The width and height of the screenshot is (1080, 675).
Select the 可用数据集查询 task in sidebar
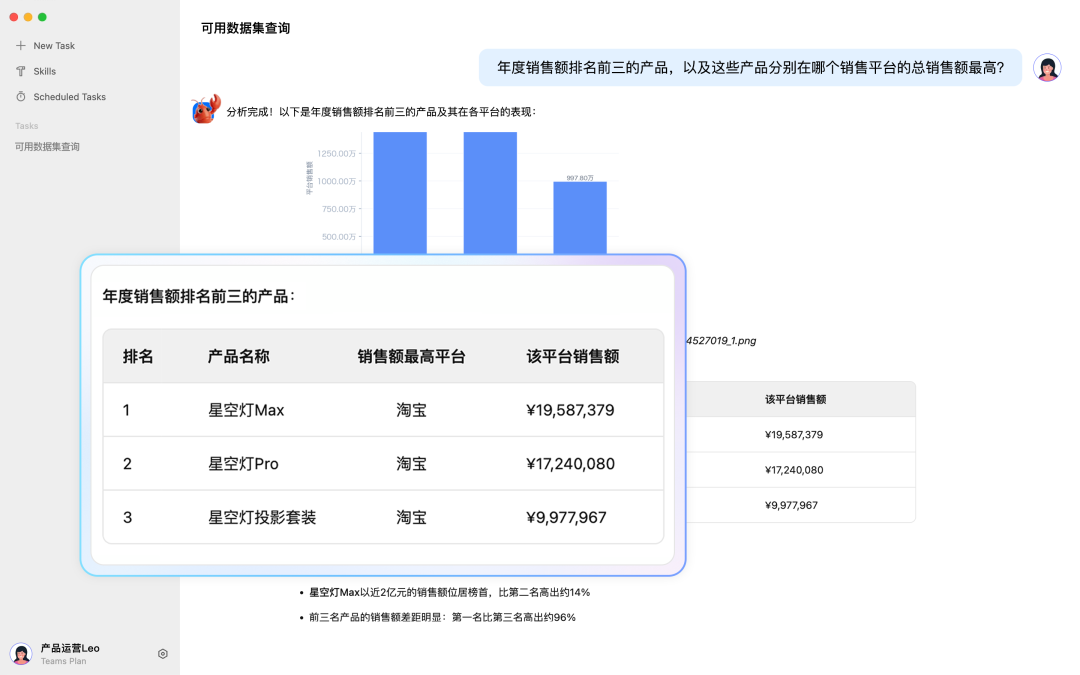[x=47, y=146]
